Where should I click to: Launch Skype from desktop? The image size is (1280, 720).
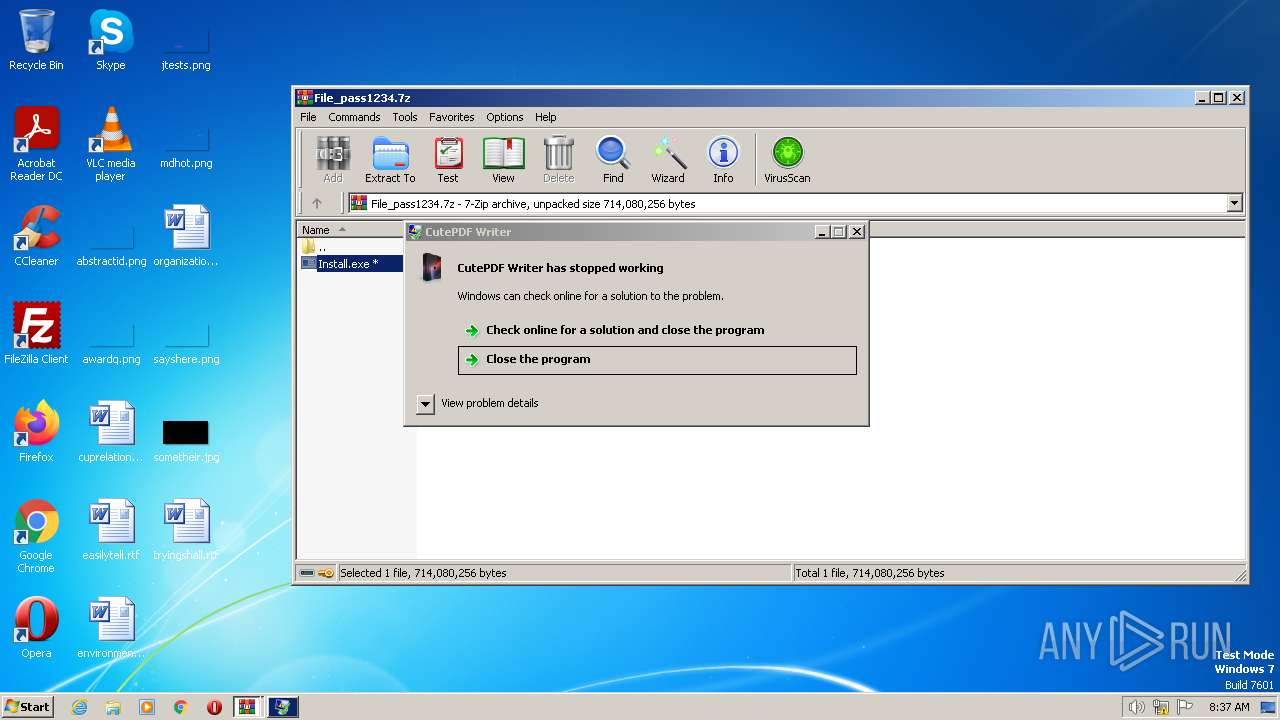coord(110,40)
